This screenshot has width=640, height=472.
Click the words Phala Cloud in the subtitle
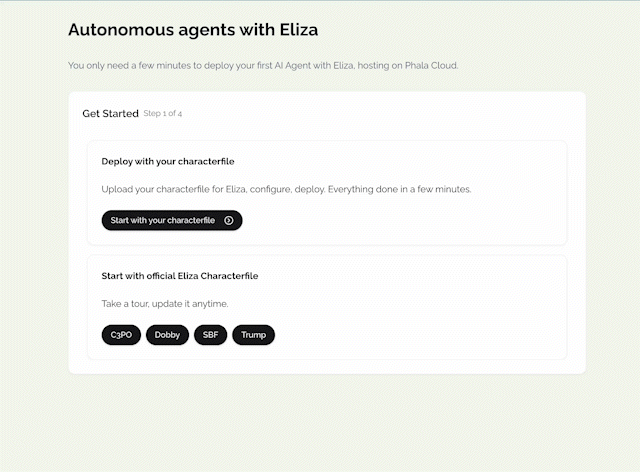pyautogui.click(x=430, y=66)
